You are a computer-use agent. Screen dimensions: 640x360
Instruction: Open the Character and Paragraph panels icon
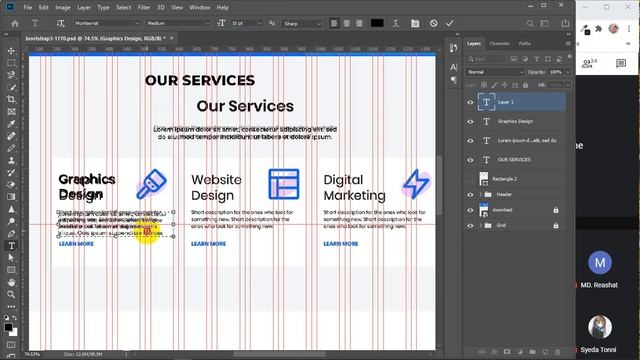click(415, 23)
